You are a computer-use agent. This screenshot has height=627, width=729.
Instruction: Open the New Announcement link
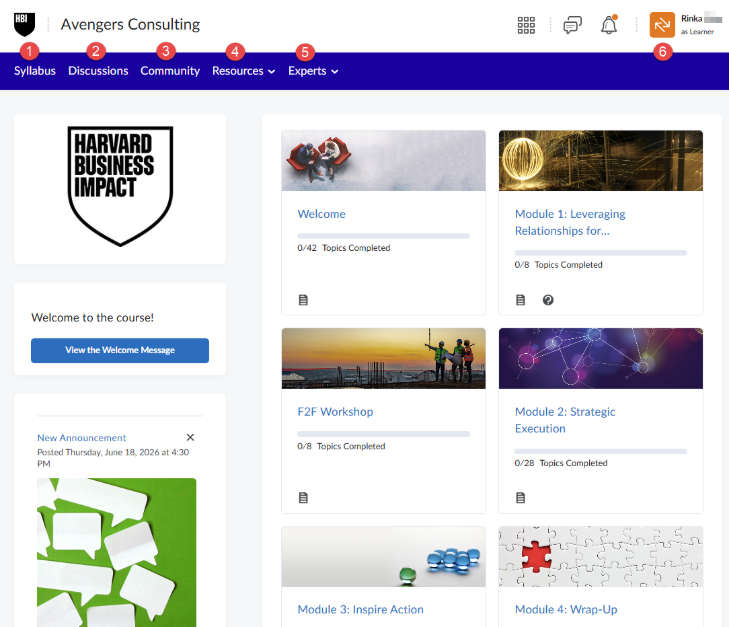click(x=81, y=438)
